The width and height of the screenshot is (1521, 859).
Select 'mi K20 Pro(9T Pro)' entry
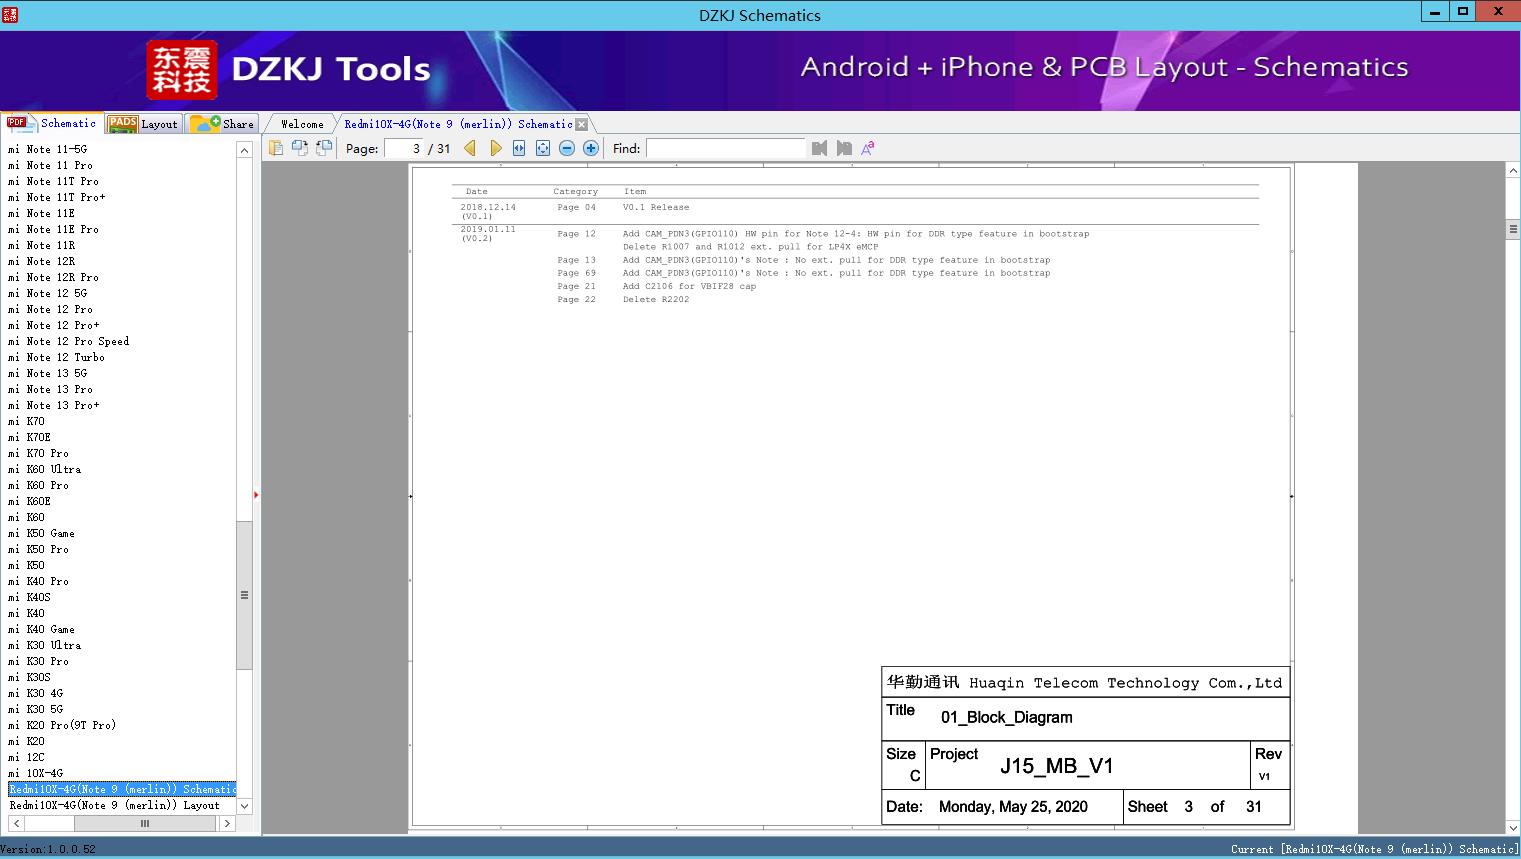click(x=62, y=725)
